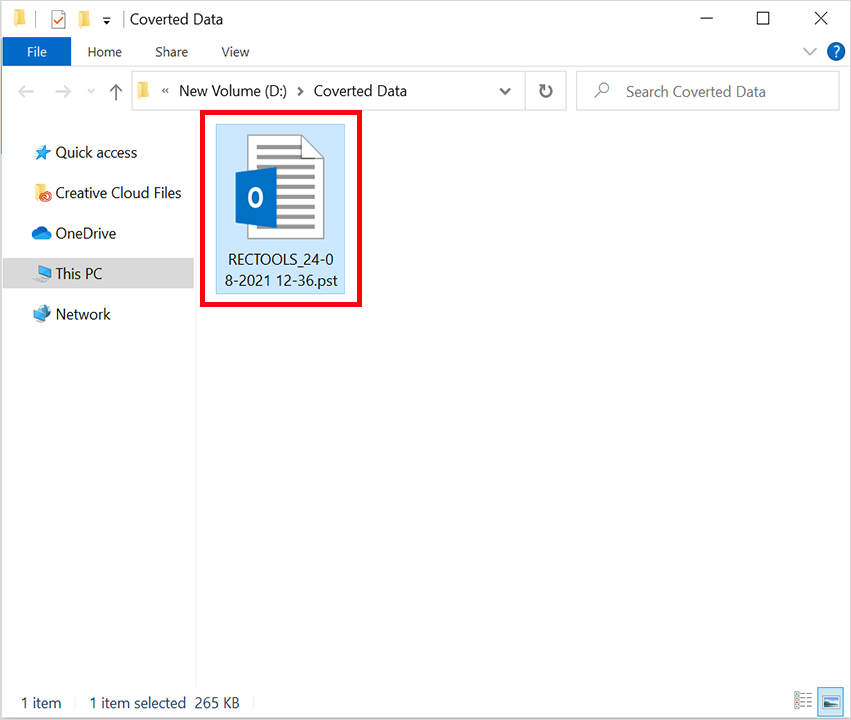Open the Share ribbon tab
The image size is (851, 720).
click(172, 52)
